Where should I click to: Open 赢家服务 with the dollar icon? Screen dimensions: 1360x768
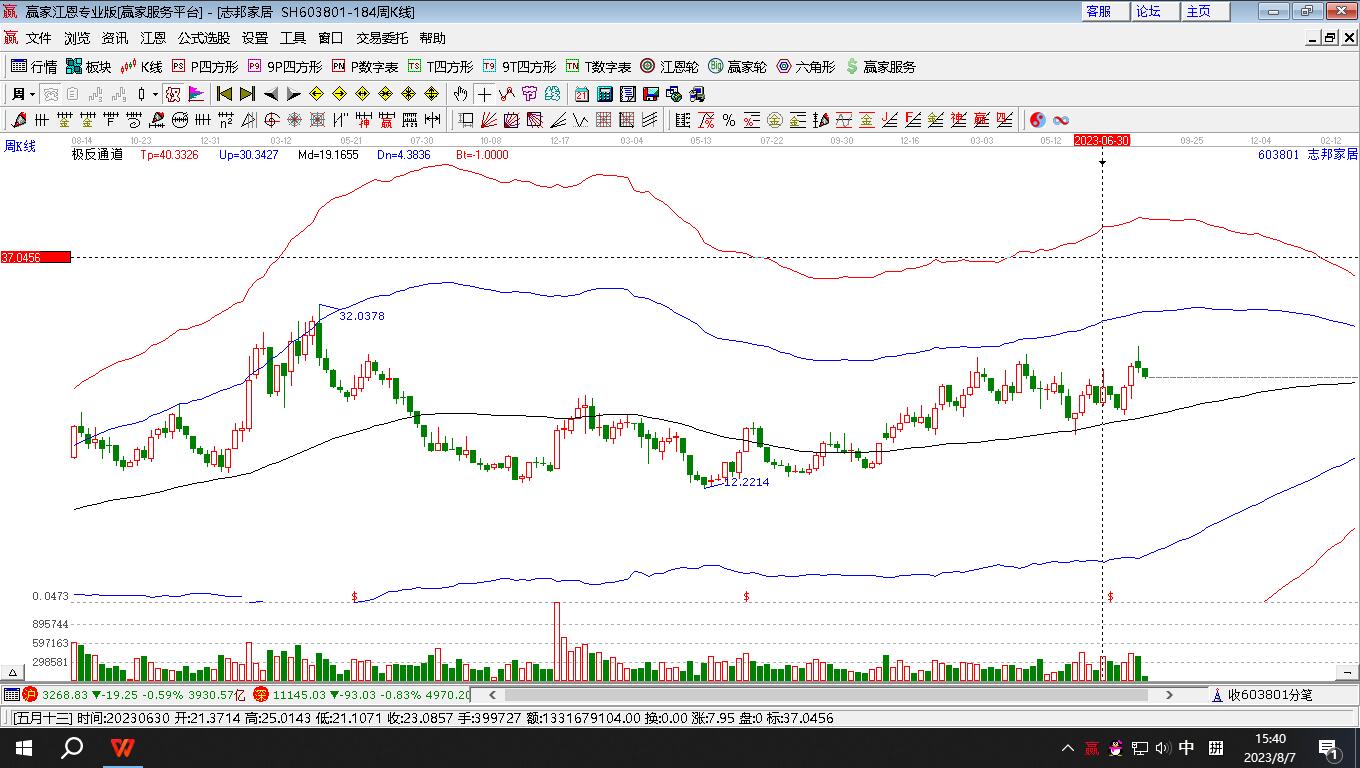(880, 67)
